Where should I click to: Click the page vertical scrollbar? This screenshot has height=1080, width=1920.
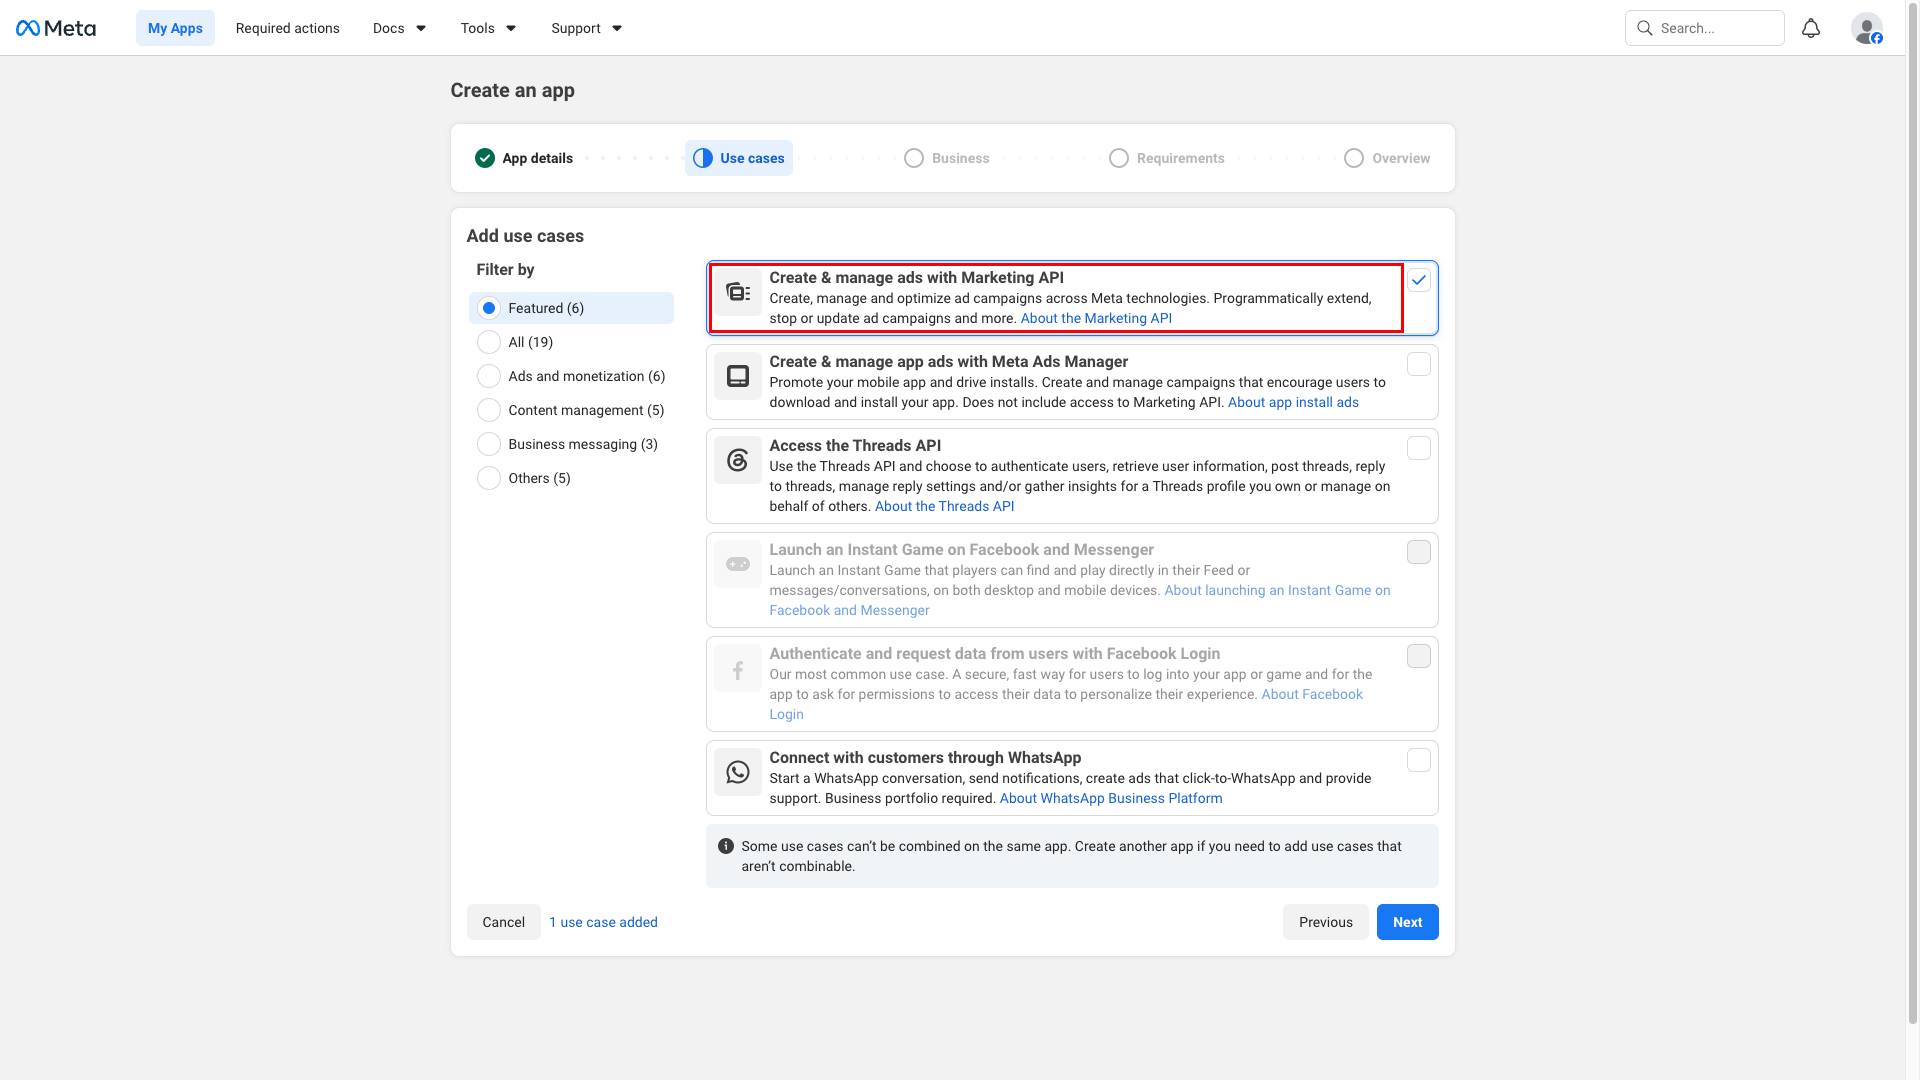coord(1912,512)
